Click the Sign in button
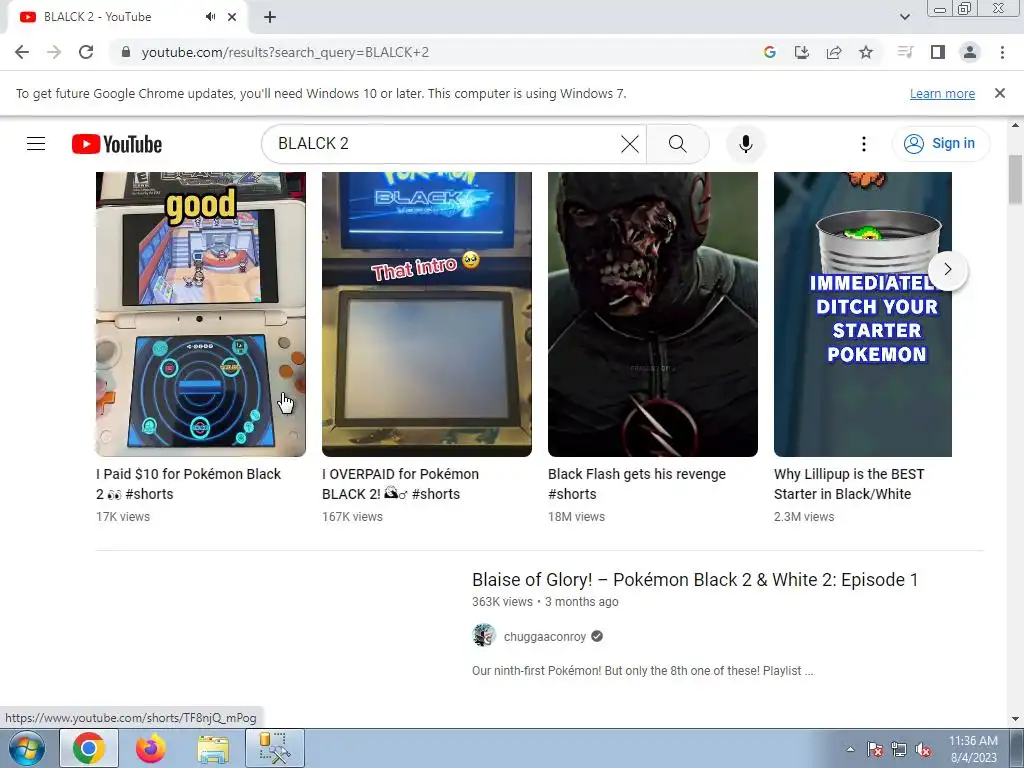Screen dimensions: 1024x768 point(940,144)
